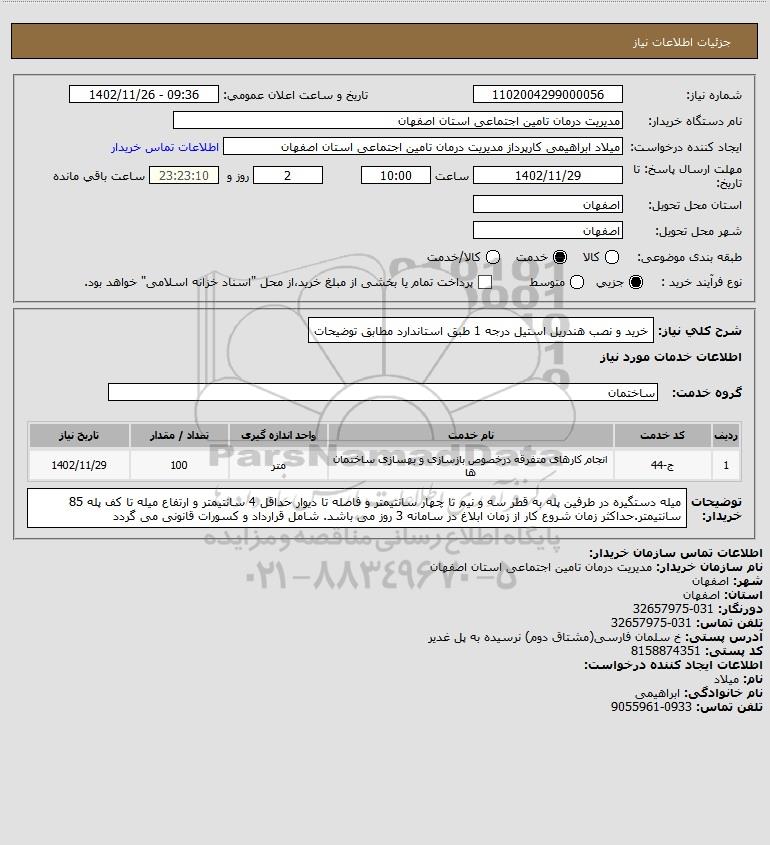Screen dimensions: 770x845
Task: Click the service name cell انجام کارهای متفرقه
Action: point(471,465)
